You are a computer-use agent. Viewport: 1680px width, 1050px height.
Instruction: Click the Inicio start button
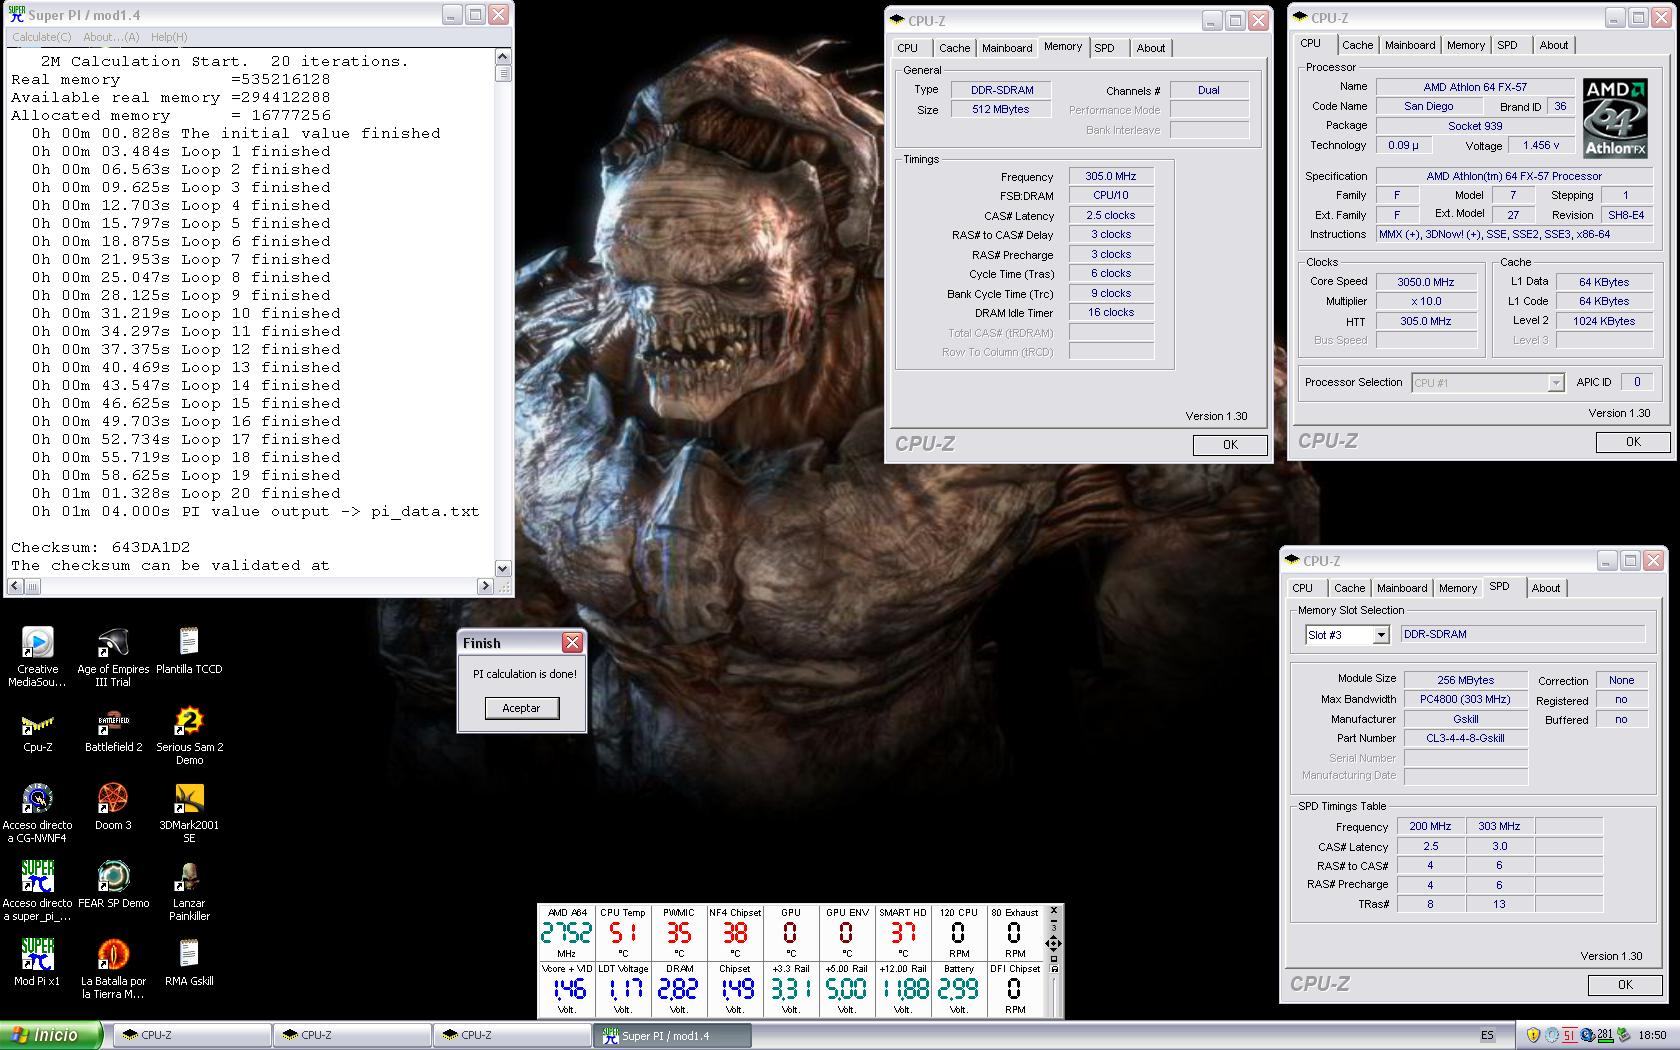tap(50, 1035)
